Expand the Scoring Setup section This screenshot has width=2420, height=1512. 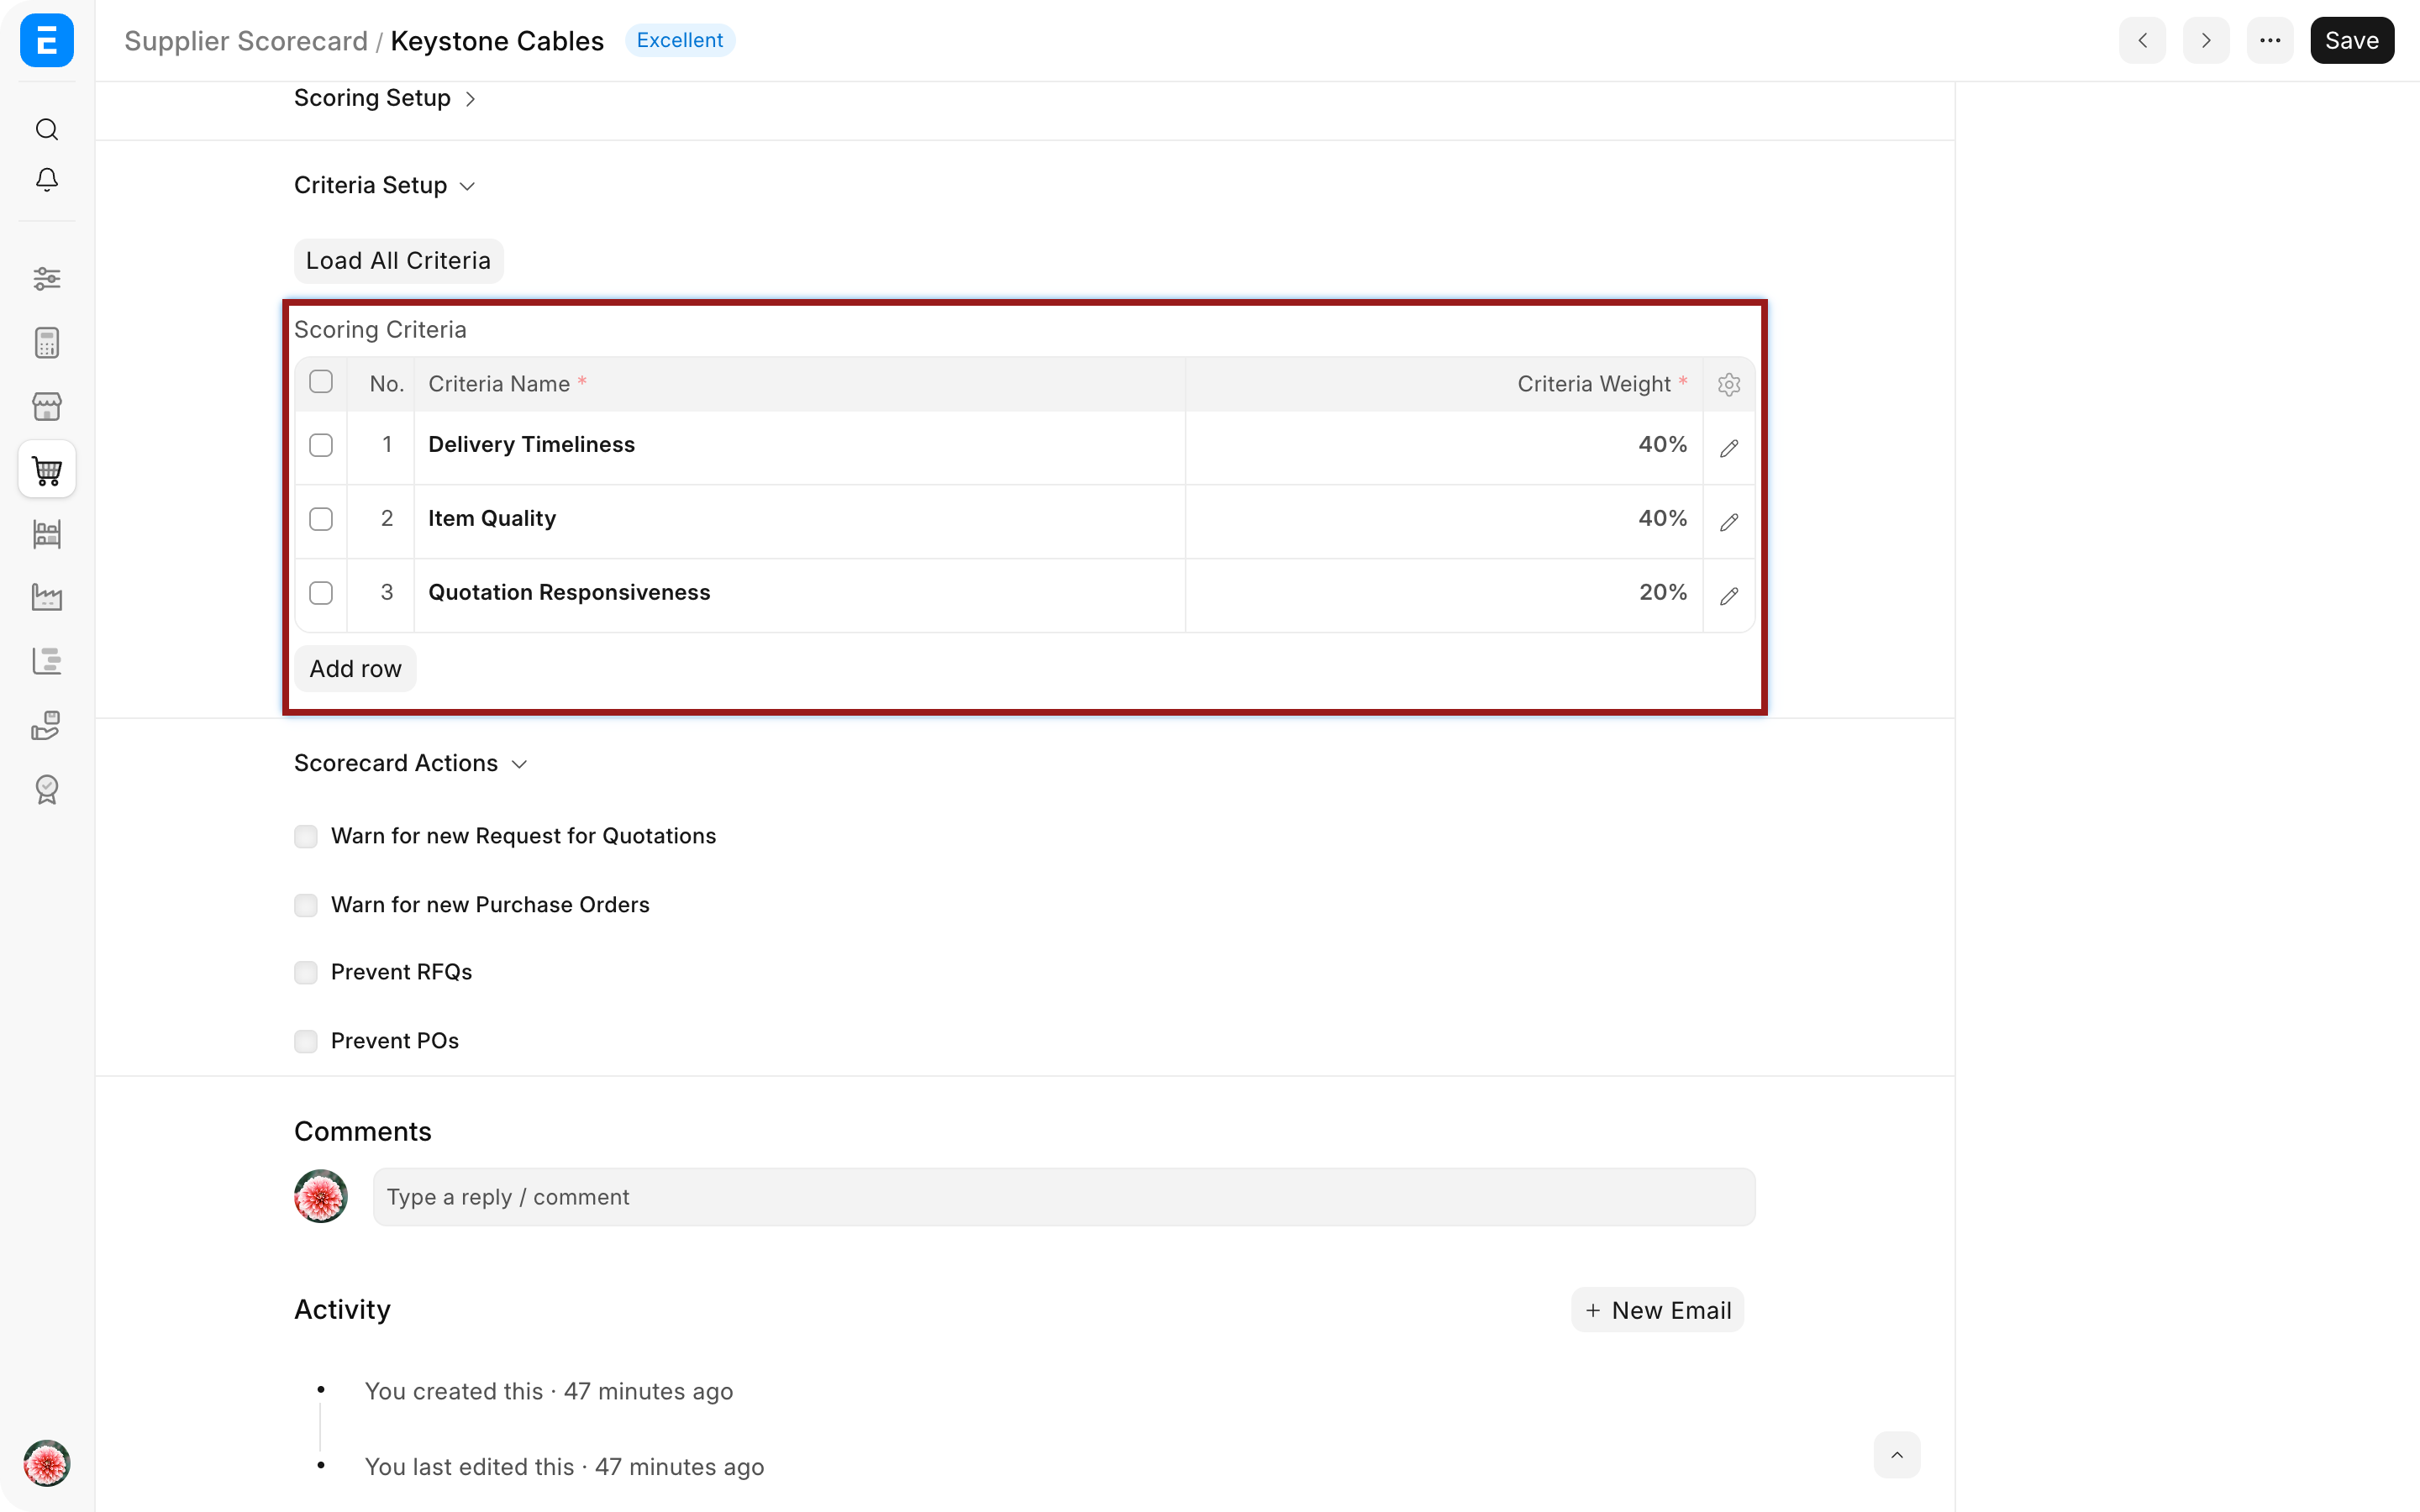coord(385,98)
